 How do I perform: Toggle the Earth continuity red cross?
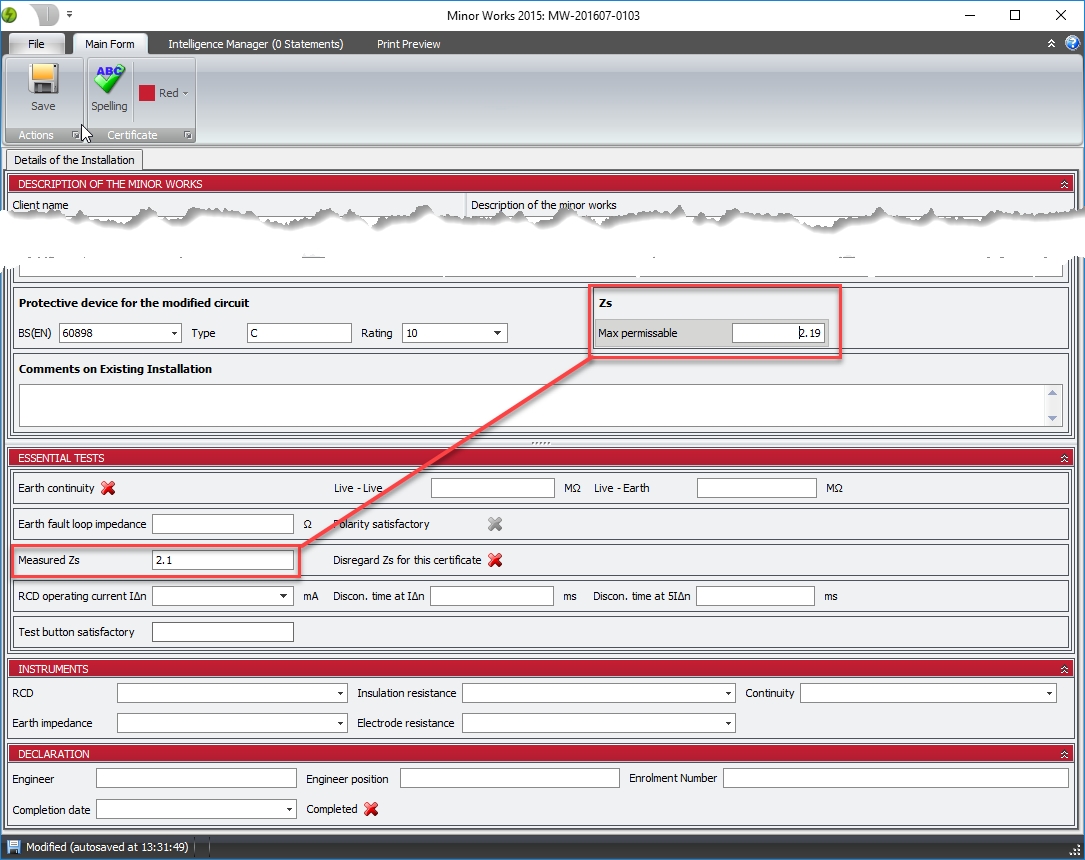click(x=109, y=488)
